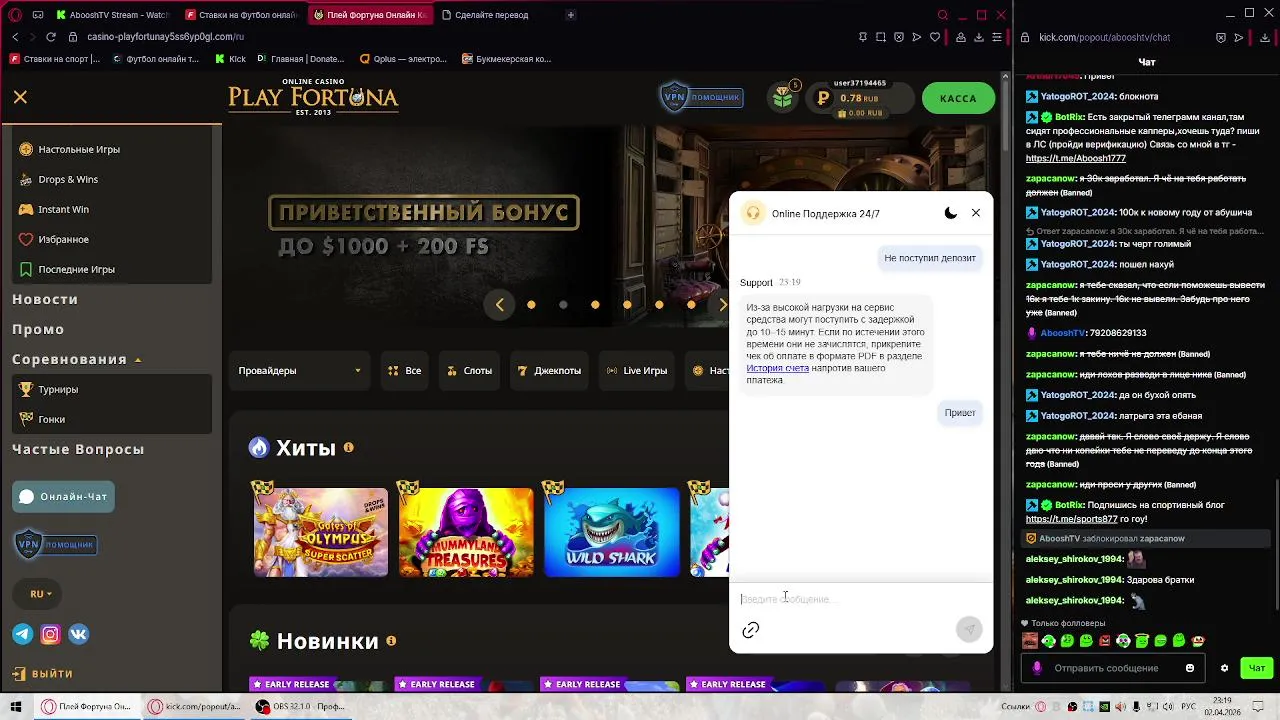The image size is (1280, 720).
Task: Open a new browser tab
Action: point(571,15)
